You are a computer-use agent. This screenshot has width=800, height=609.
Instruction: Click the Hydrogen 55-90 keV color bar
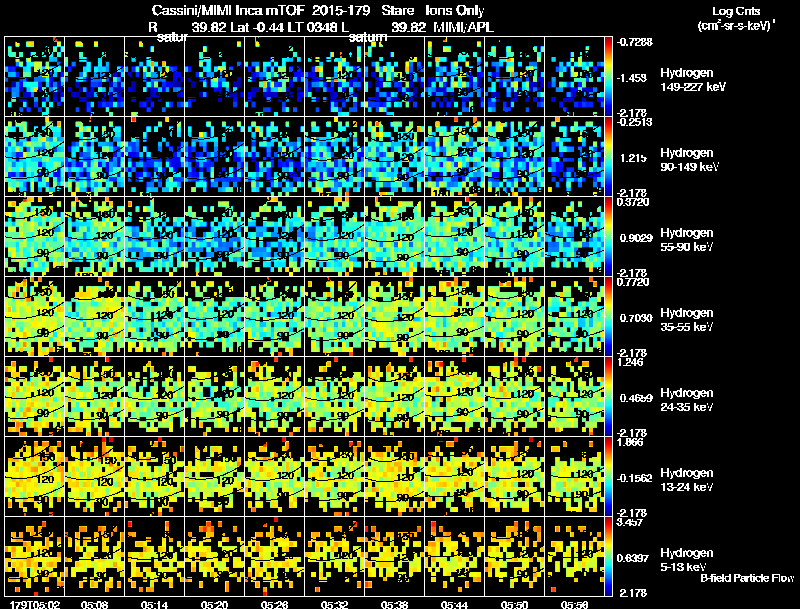608,237
